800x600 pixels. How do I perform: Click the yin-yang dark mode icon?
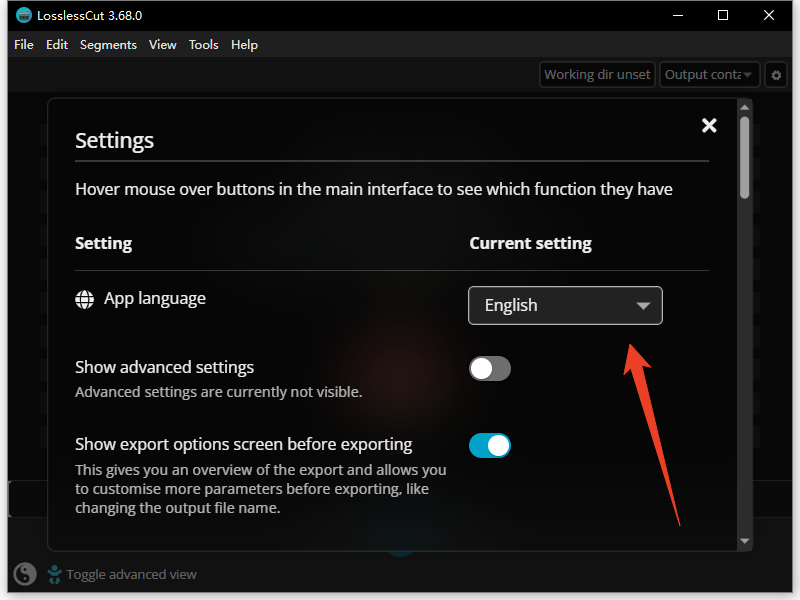point(25,574)
